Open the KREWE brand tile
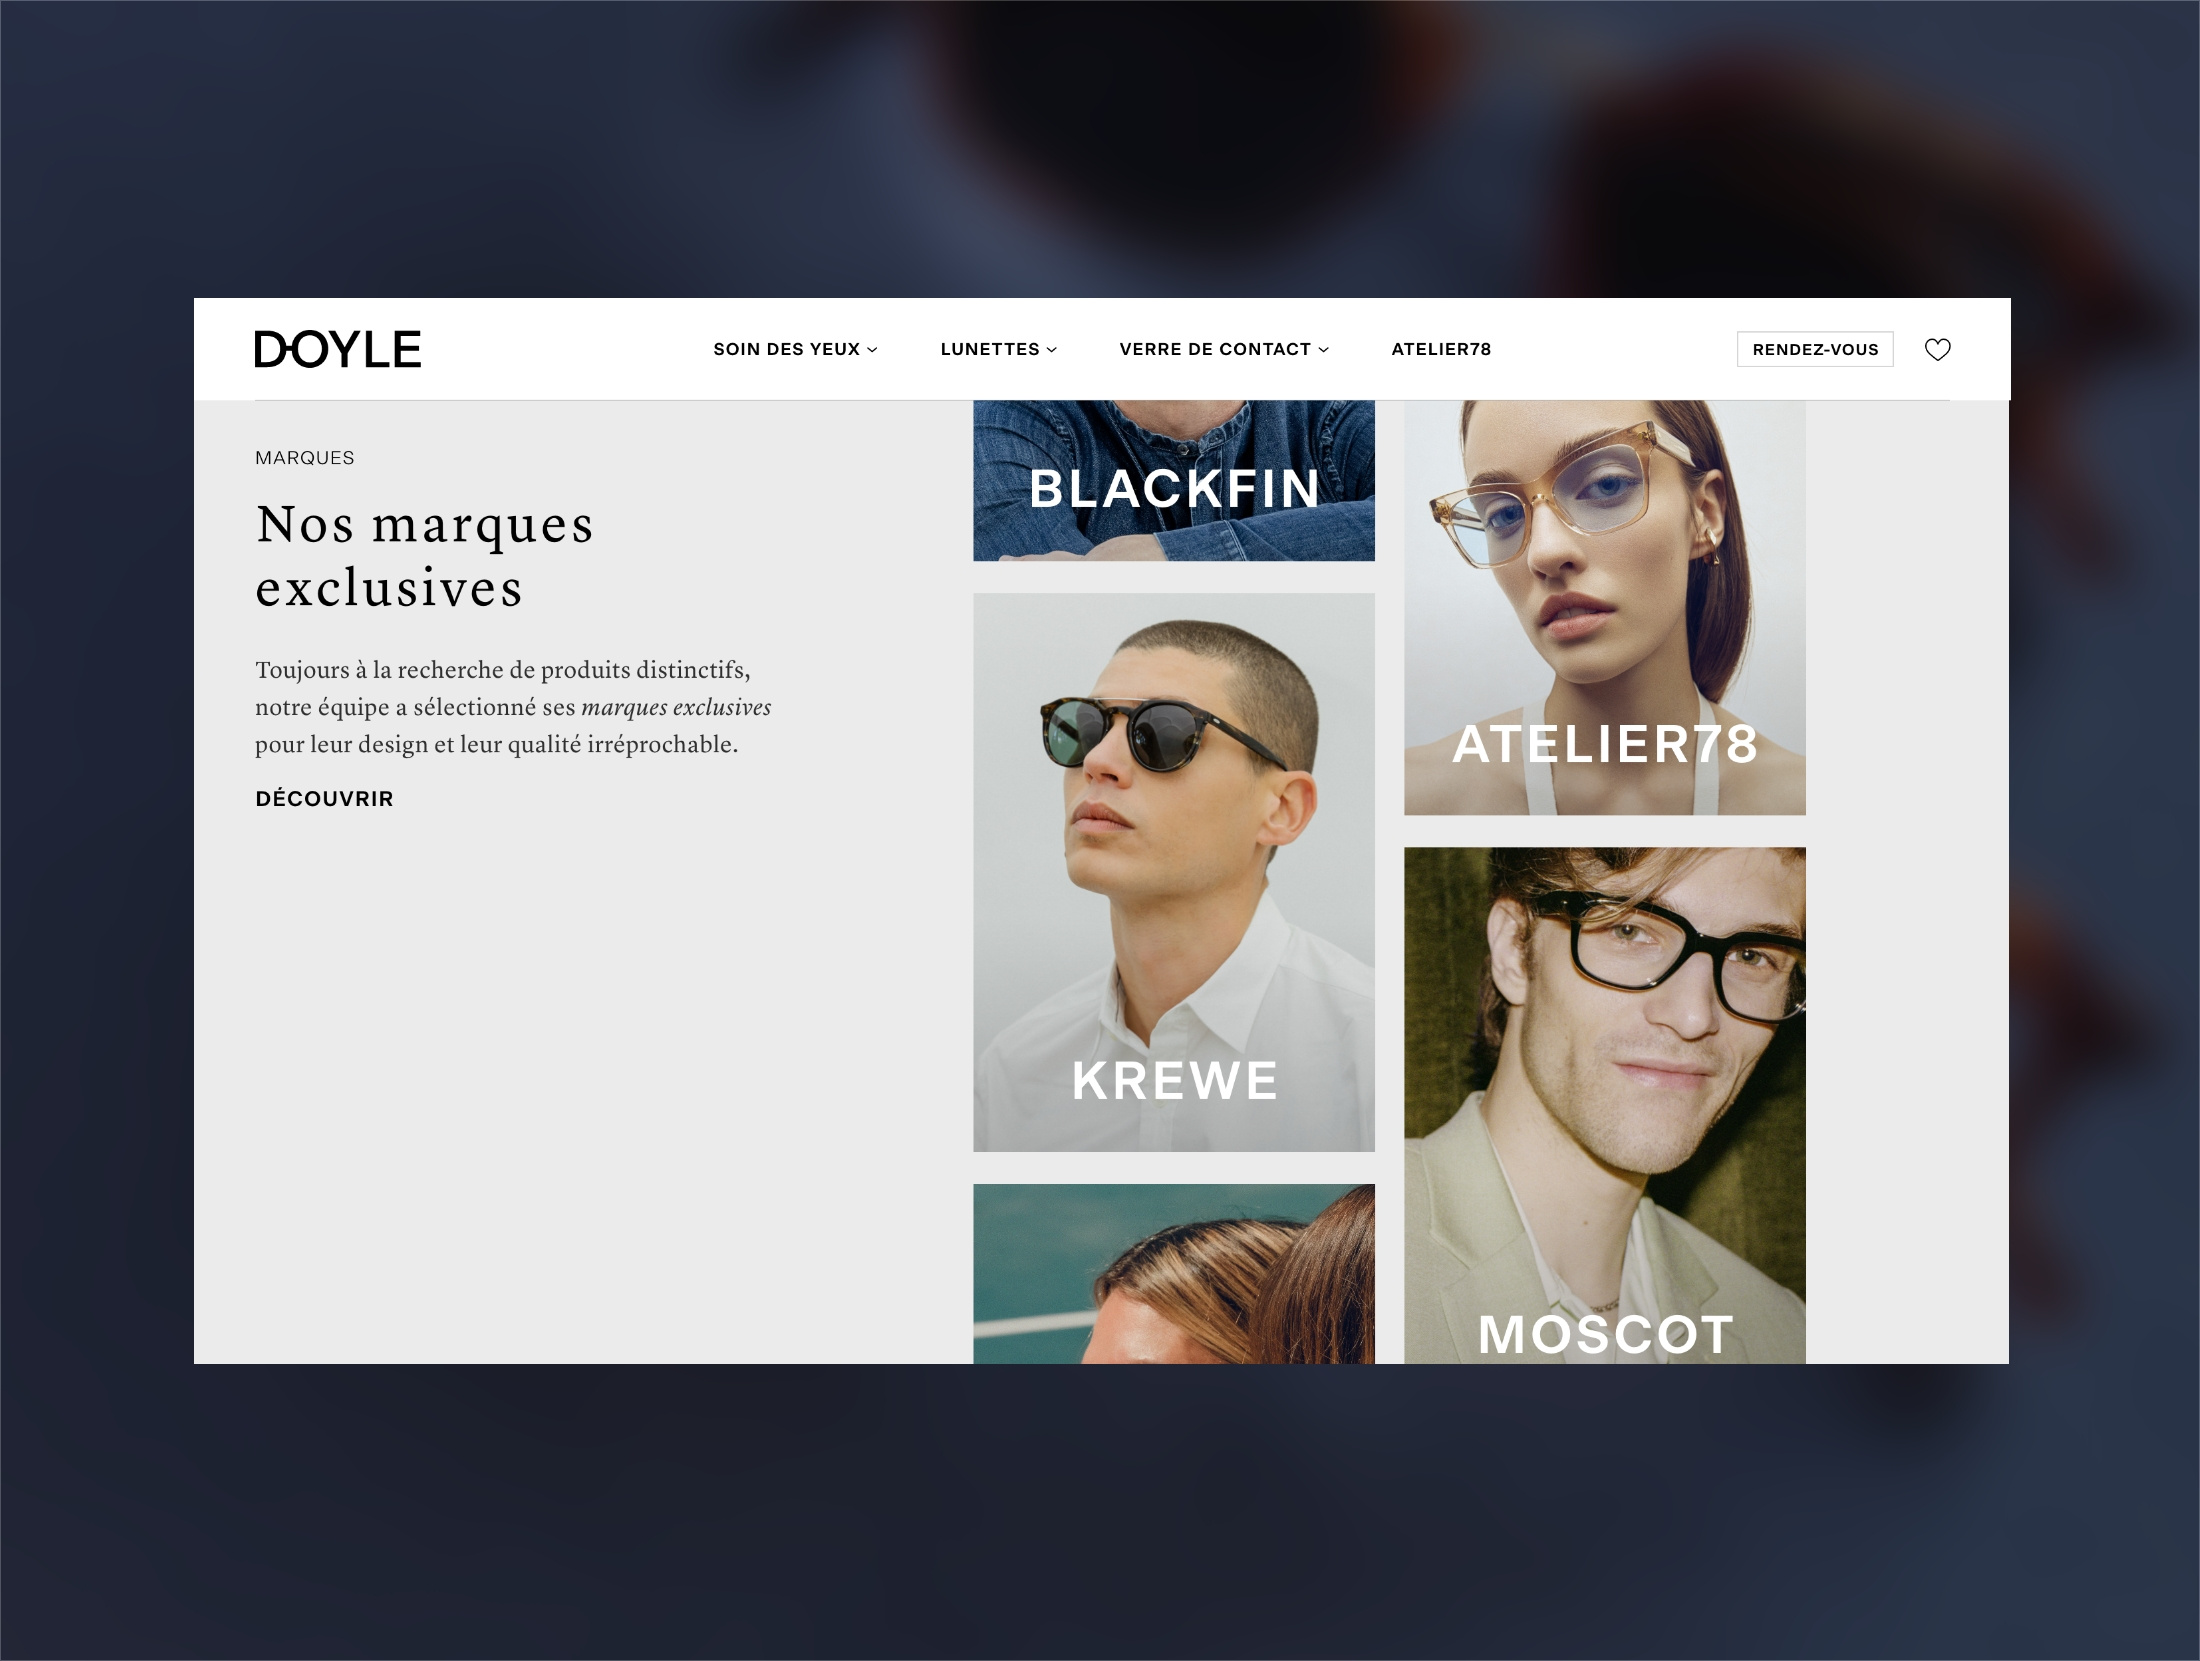This screenshot has width=2200, height=1661. [1173, 870]
